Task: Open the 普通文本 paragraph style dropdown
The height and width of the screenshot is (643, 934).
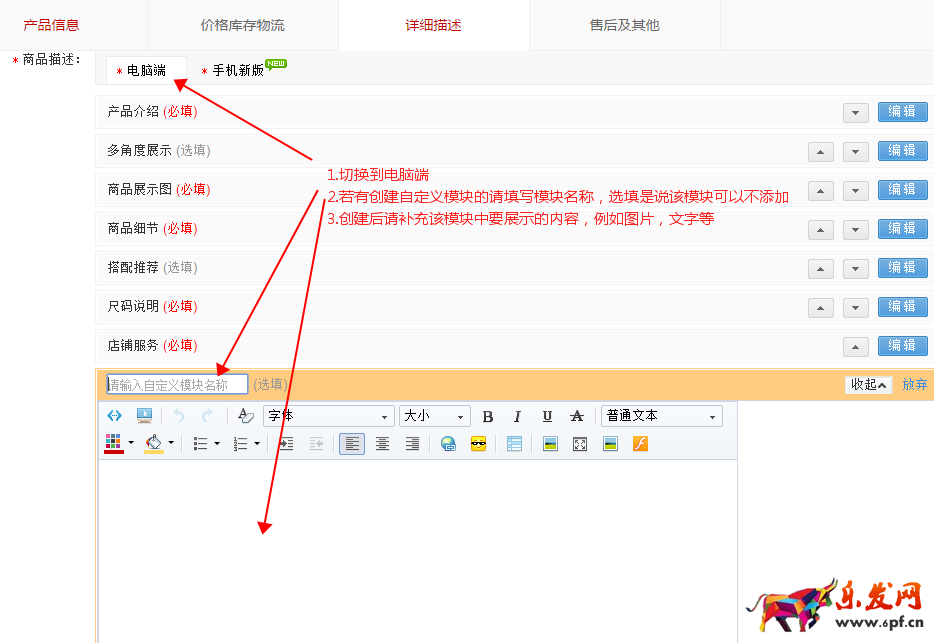Action: click(x=662, y=416)
